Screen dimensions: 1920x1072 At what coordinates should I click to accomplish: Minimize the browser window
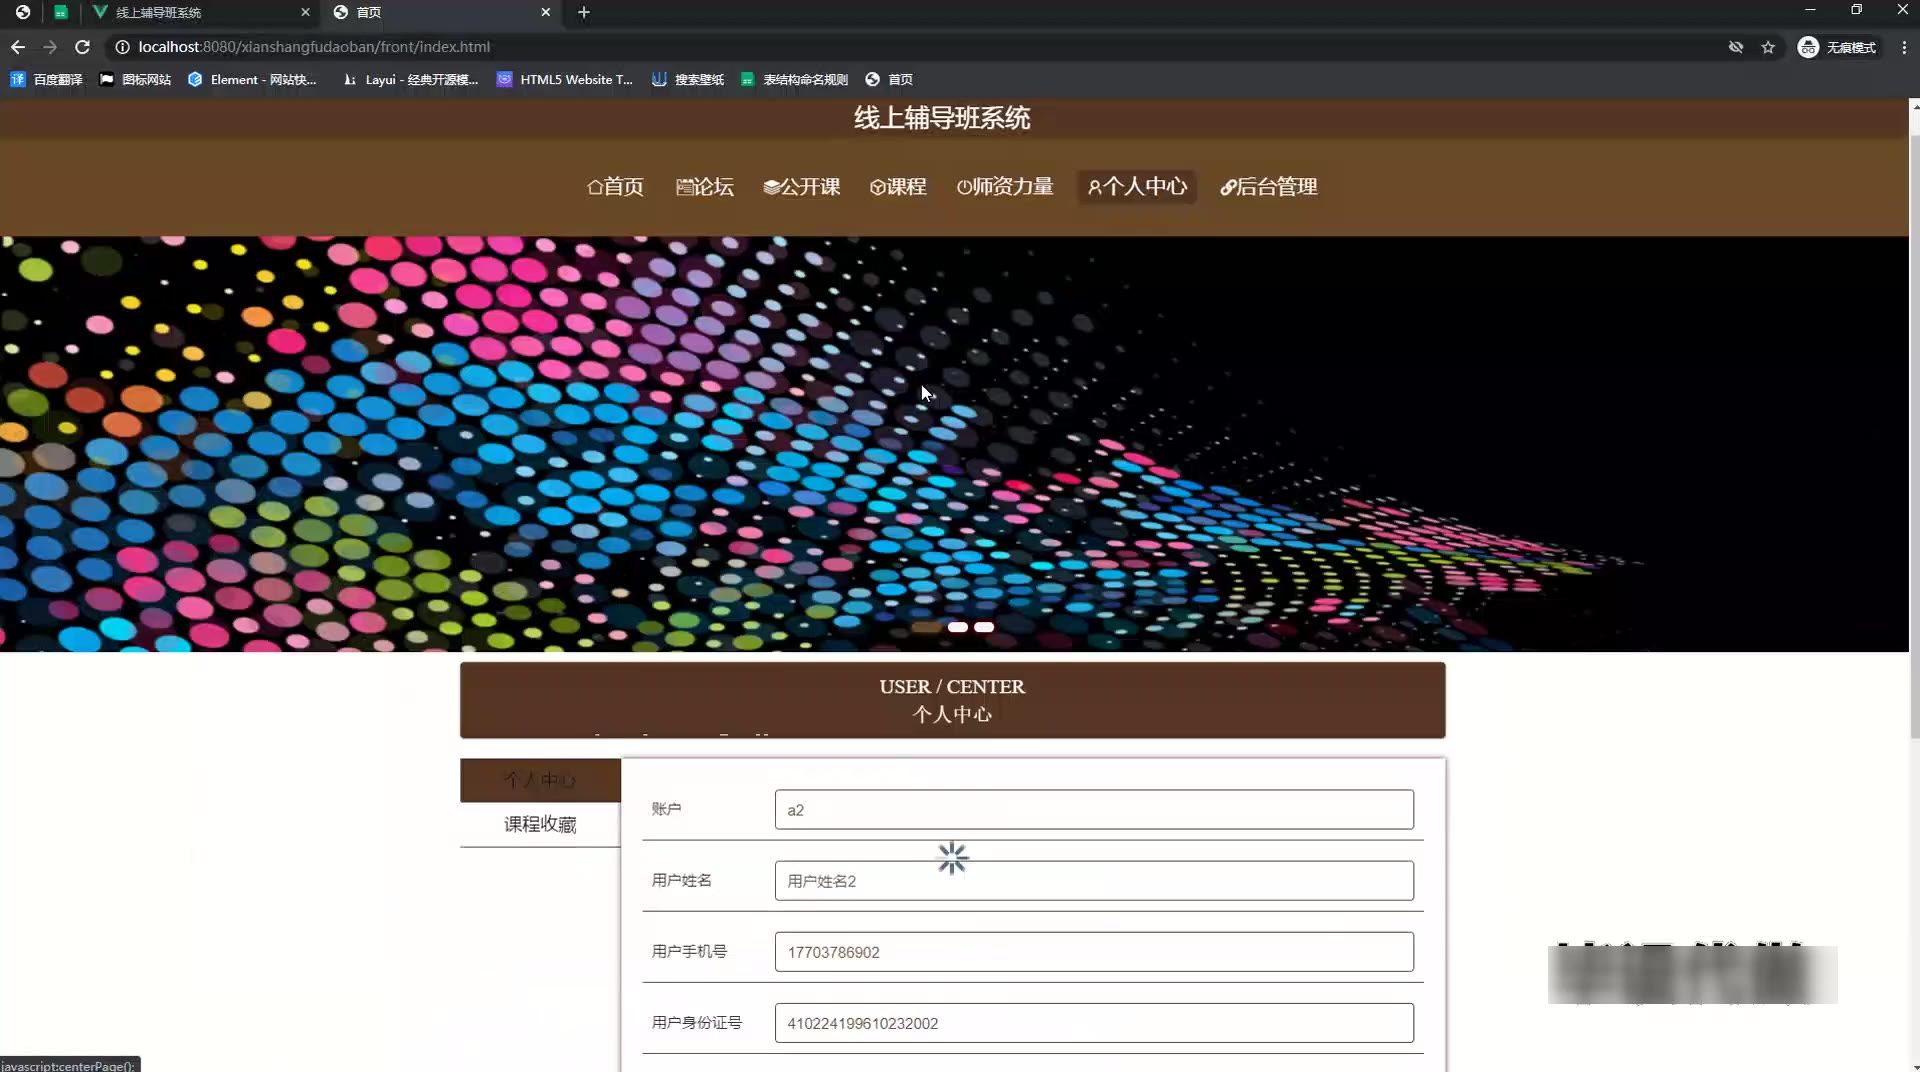click(x=1810, y=10)
